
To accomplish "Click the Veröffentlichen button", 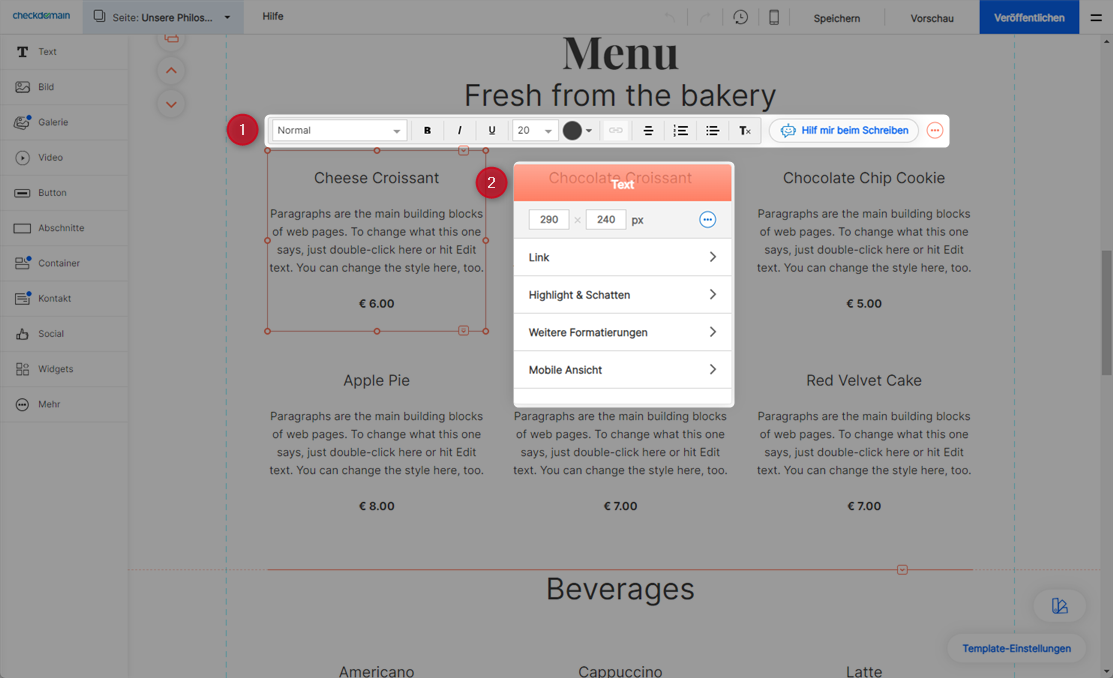I will tap(1029, 18).
